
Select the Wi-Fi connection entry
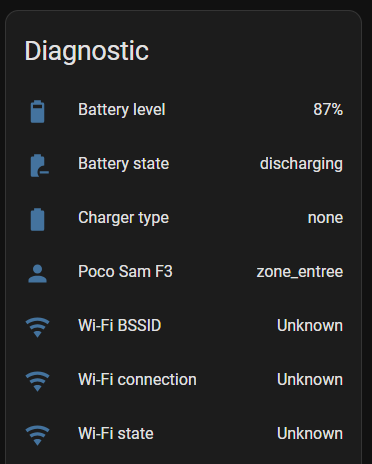pyautogui.click(x=184, y=380)
